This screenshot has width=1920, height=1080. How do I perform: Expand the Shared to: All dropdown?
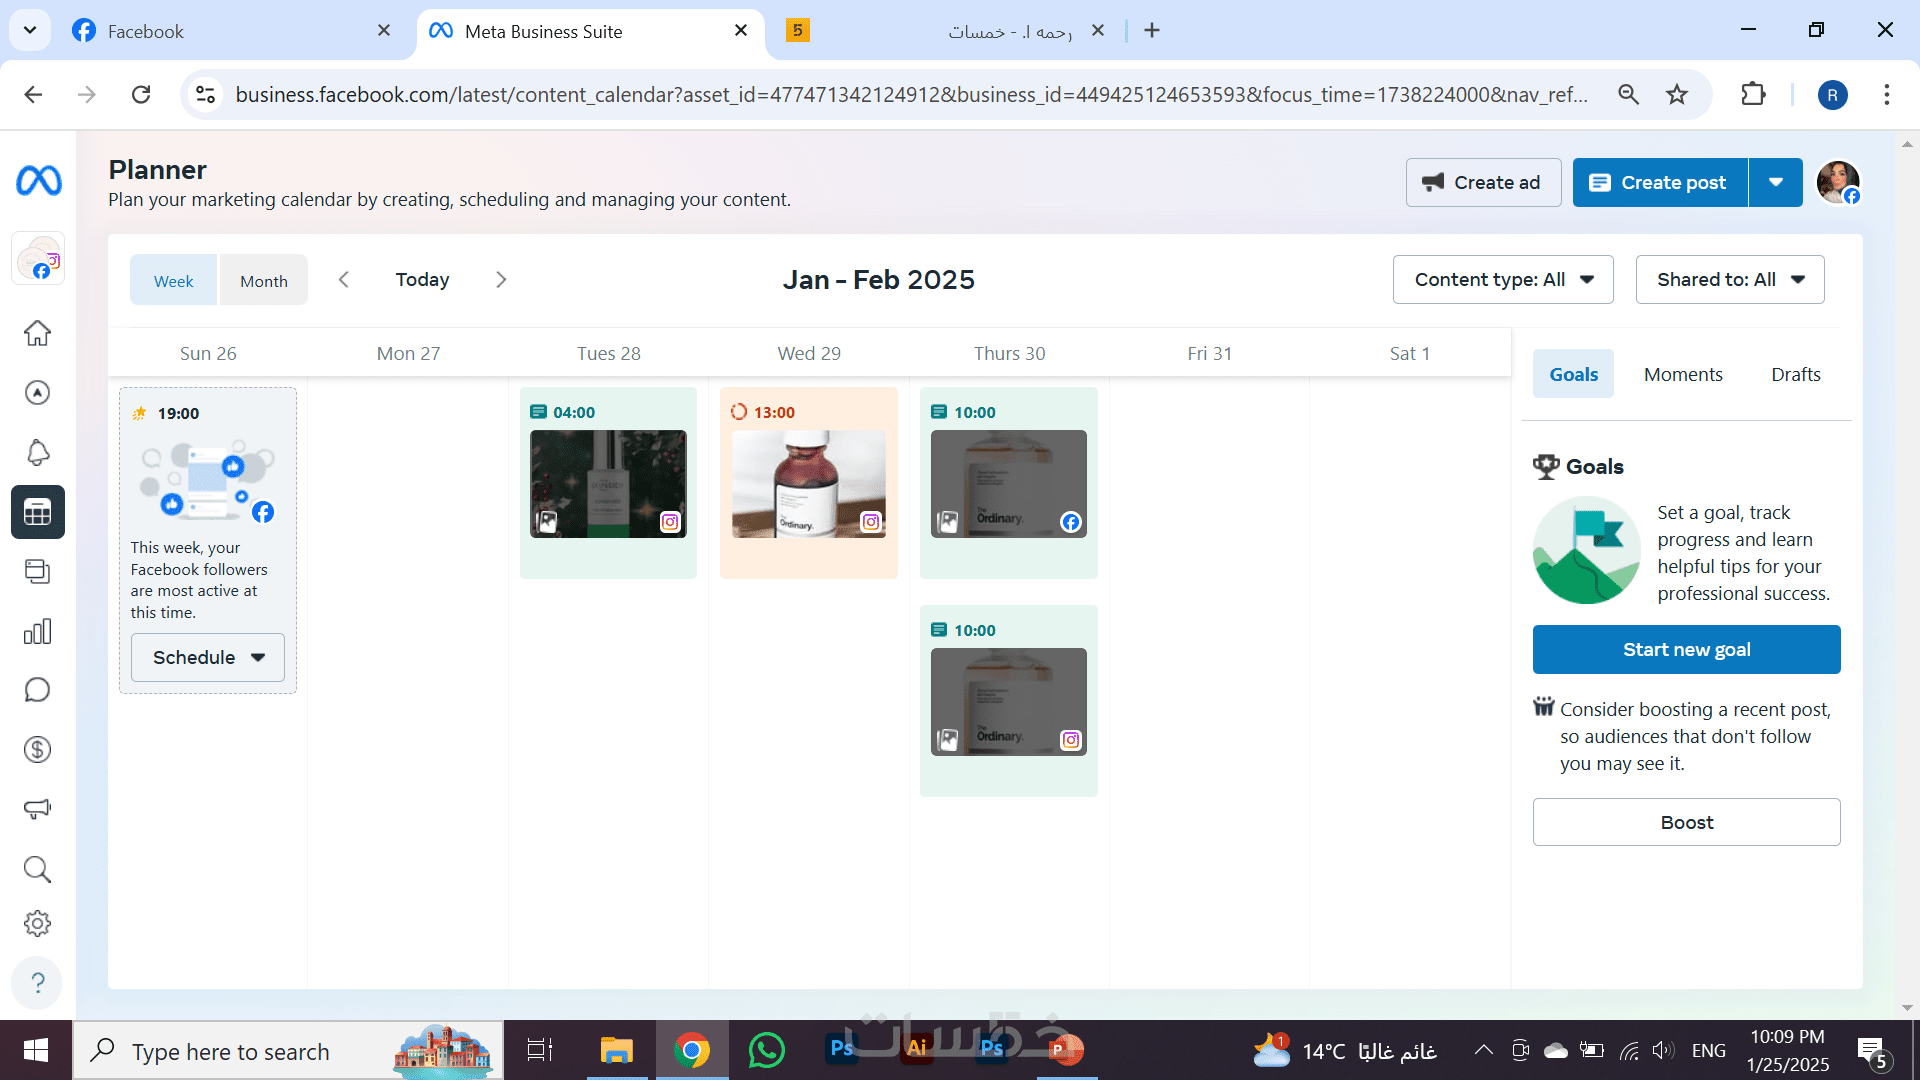tap(1729, 280)
